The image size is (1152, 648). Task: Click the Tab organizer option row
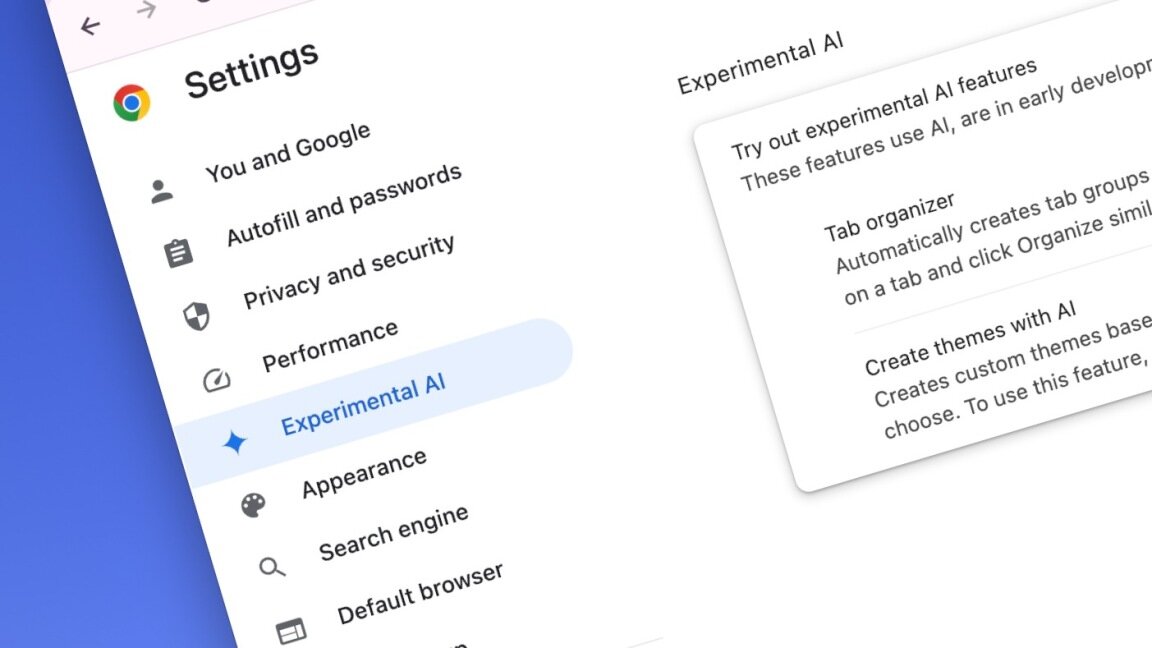(x=984, y=242)
